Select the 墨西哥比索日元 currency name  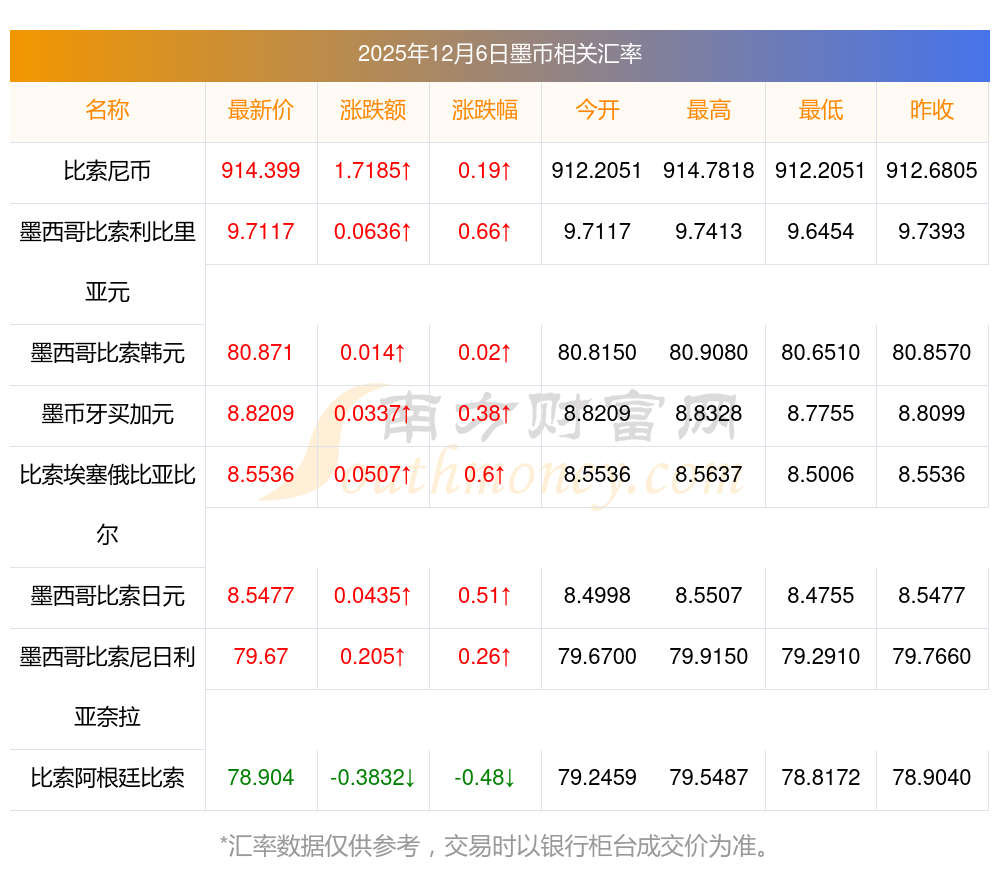(x=107, y=596)
